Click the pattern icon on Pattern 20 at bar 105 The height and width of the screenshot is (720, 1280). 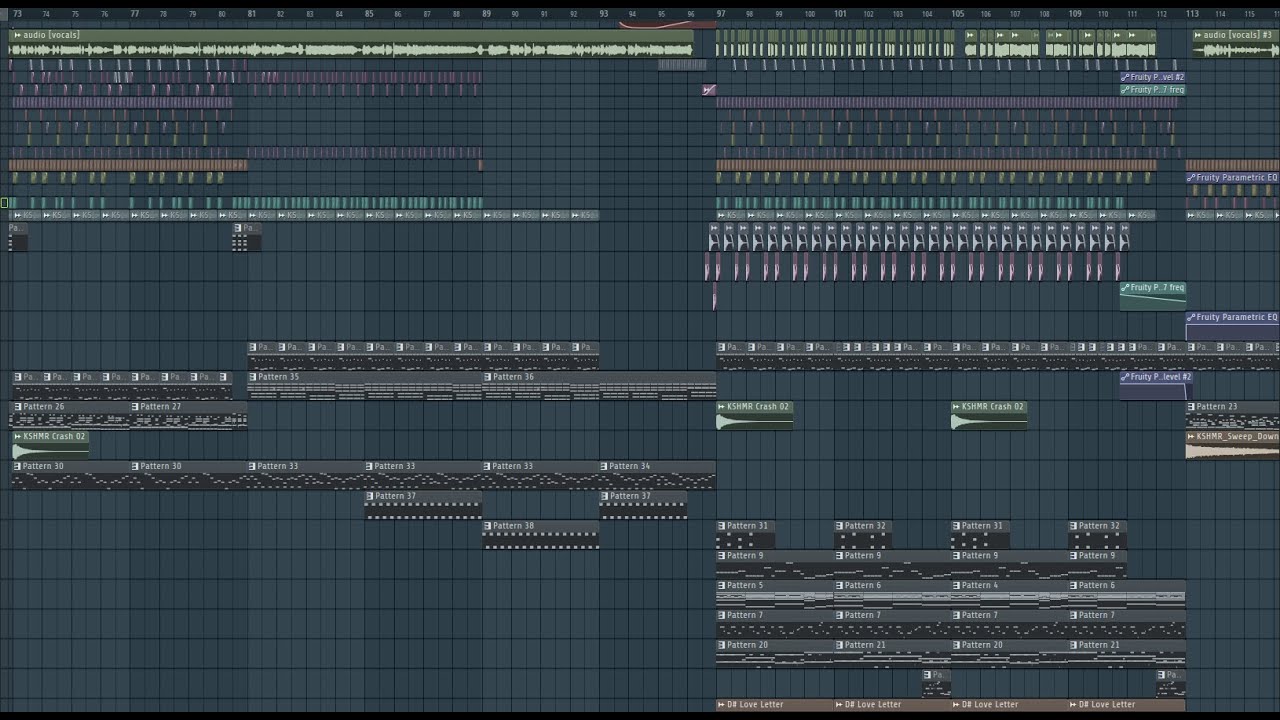click(x=957, y=645)
